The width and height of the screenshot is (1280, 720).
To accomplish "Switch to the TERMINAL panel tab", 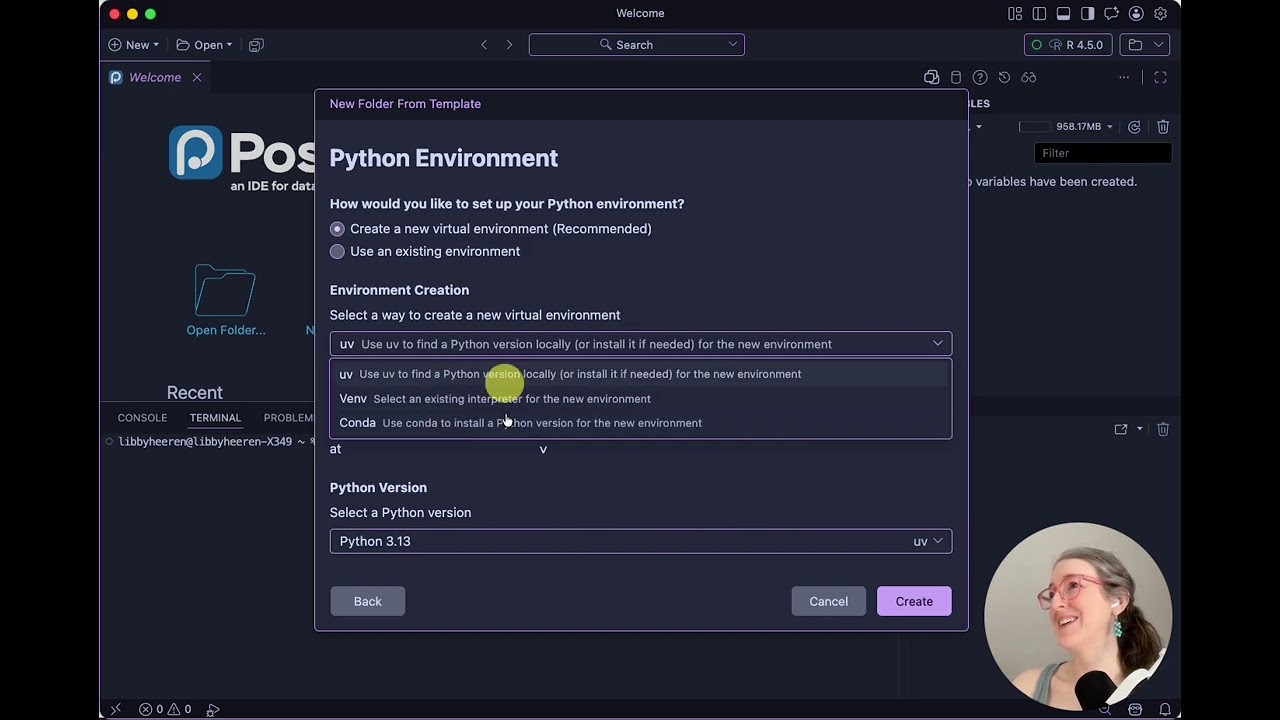I will (215, 418).
